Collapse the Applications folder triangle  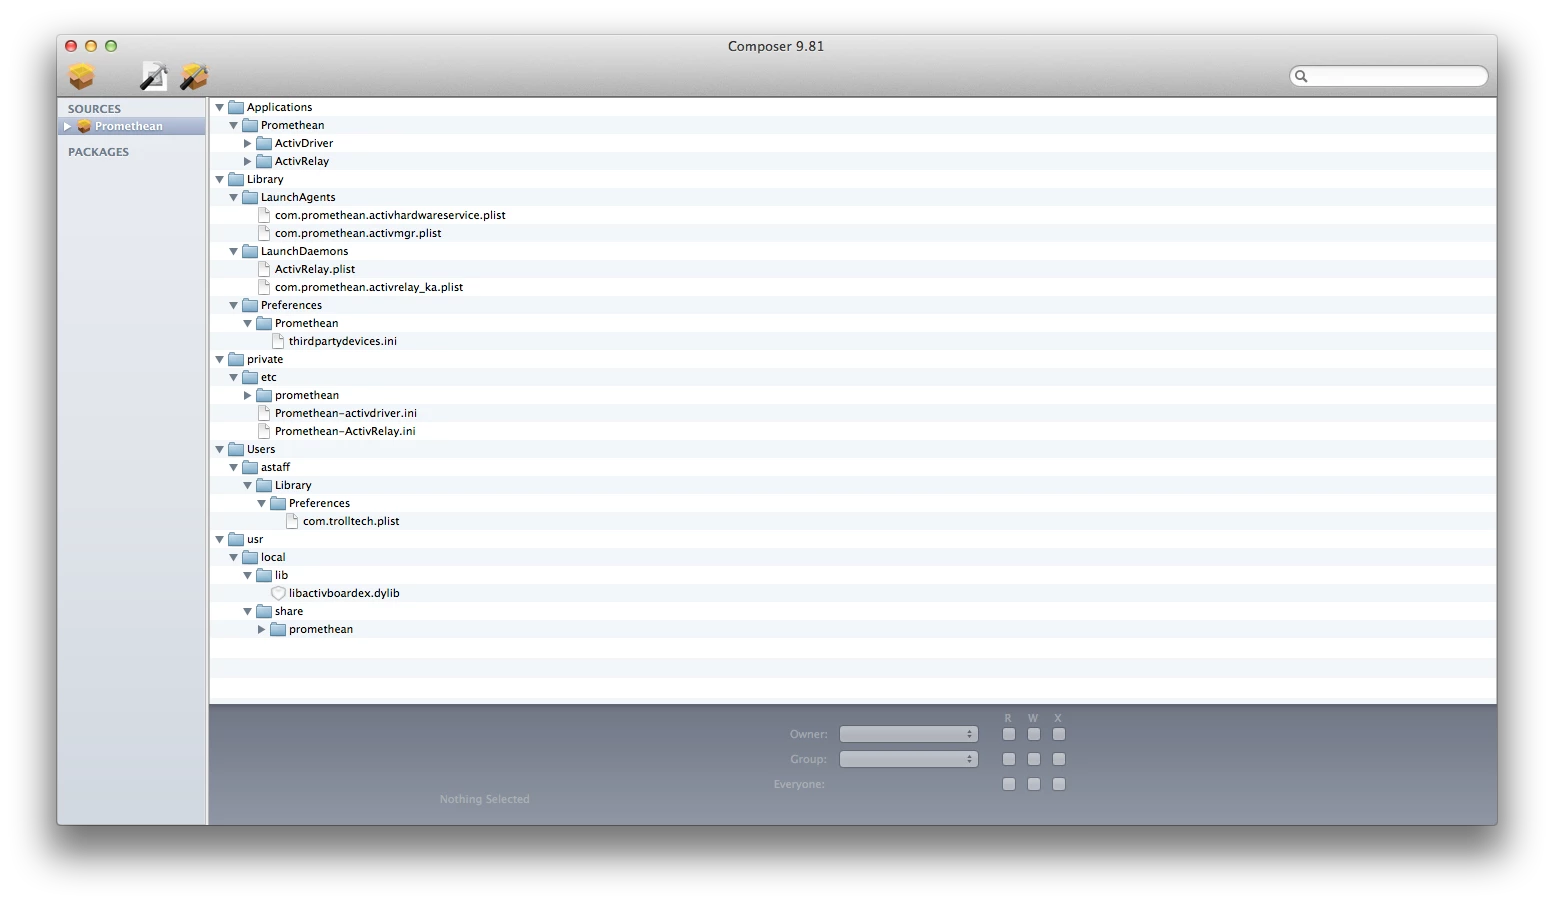219,107
